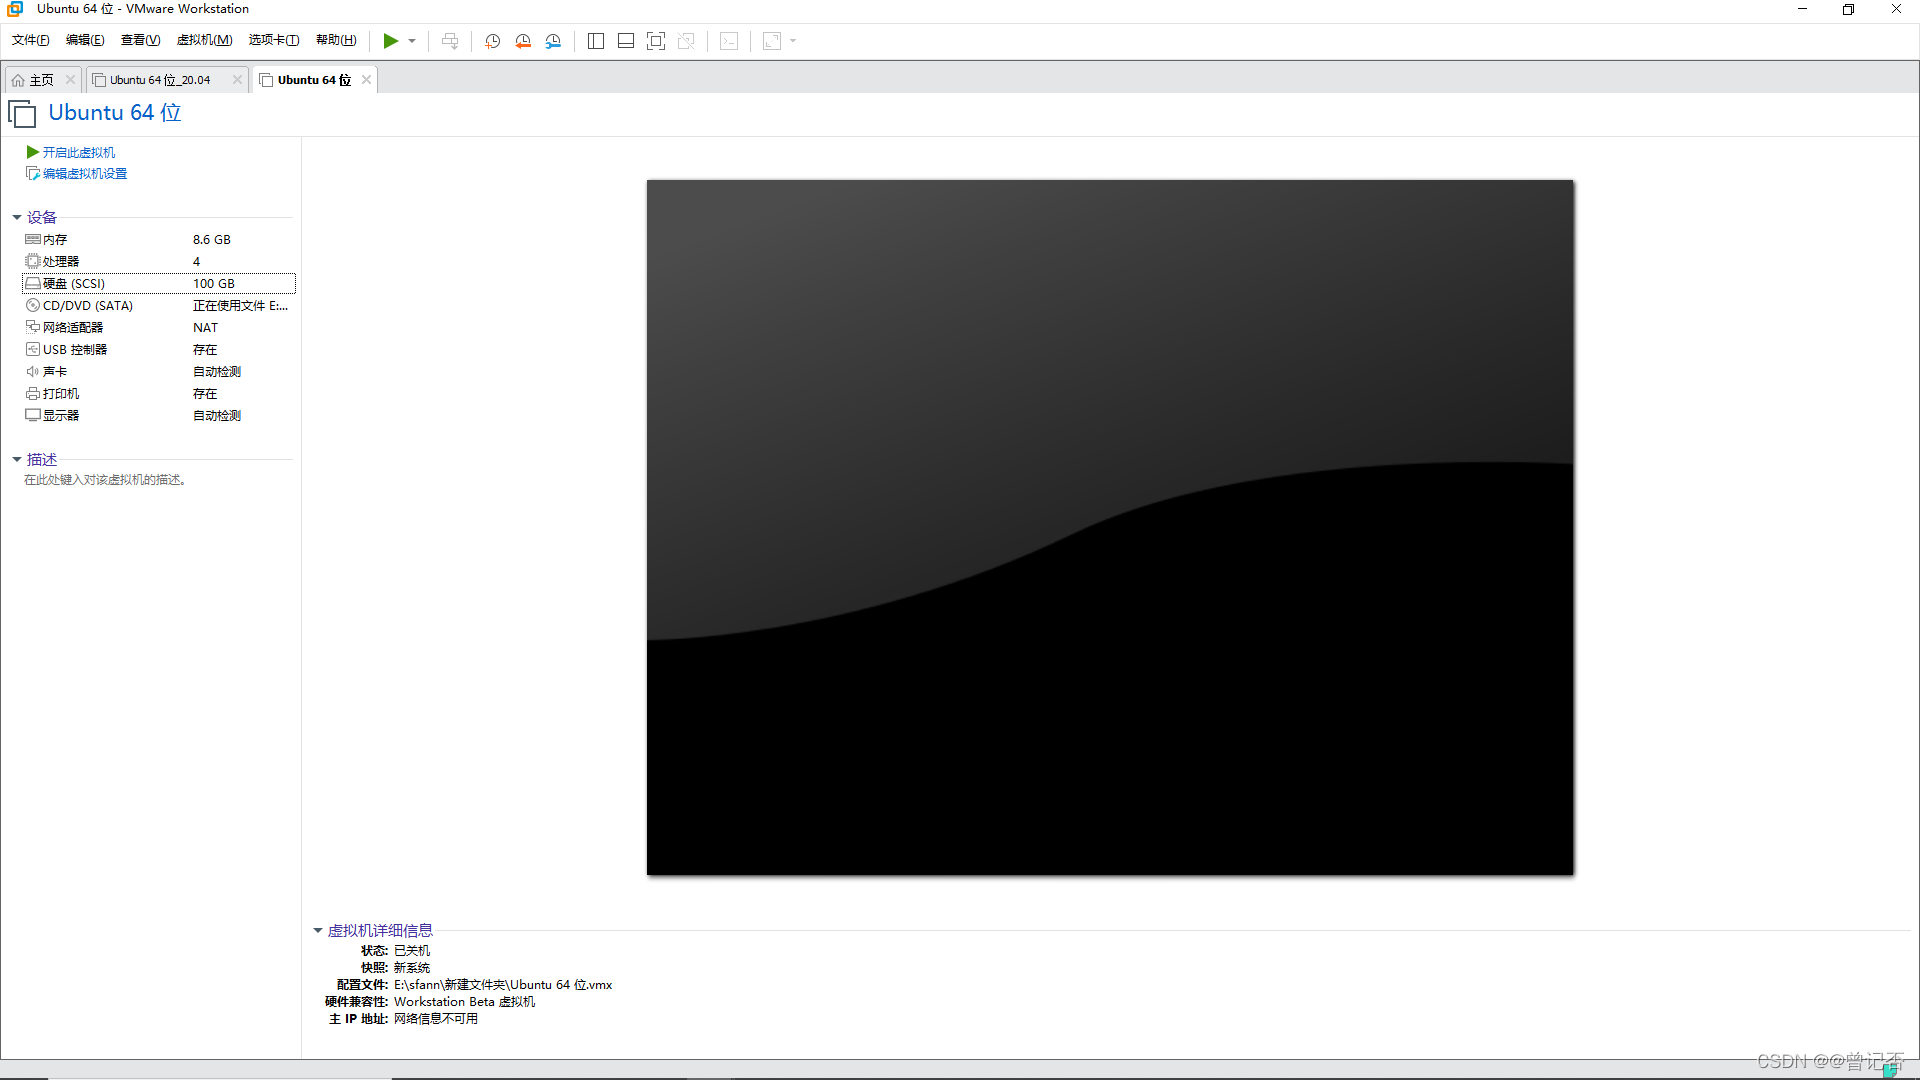Open the 虚拟机(M) menu
The image size is (1920, 1080).
(x=204, y=40)
